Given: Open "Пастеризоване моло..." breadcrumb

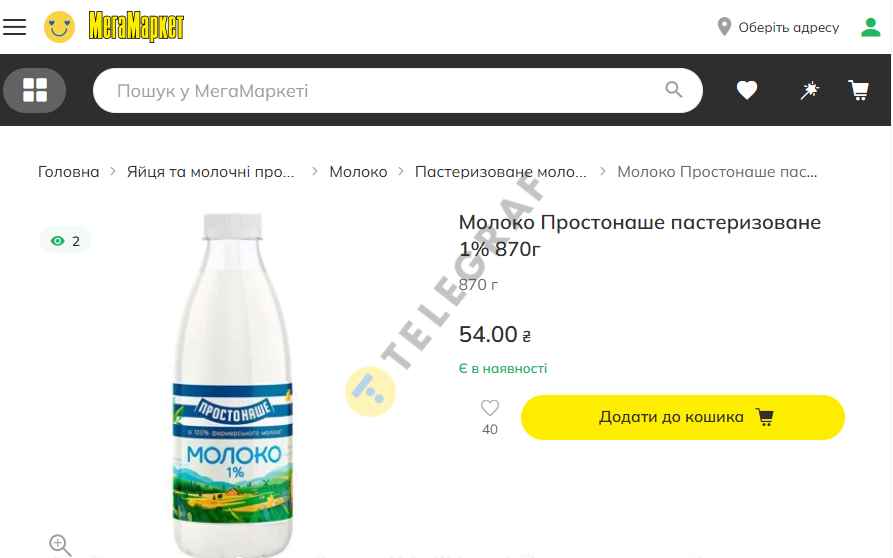Looking at the screenshot, I should 501,171.
